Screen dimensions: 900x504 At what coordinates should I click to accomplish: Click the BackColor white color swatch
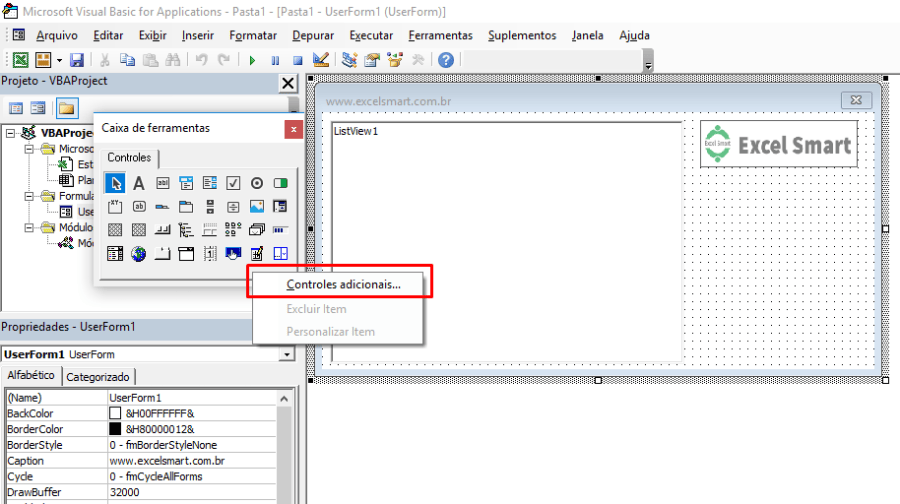click(115, 413)
